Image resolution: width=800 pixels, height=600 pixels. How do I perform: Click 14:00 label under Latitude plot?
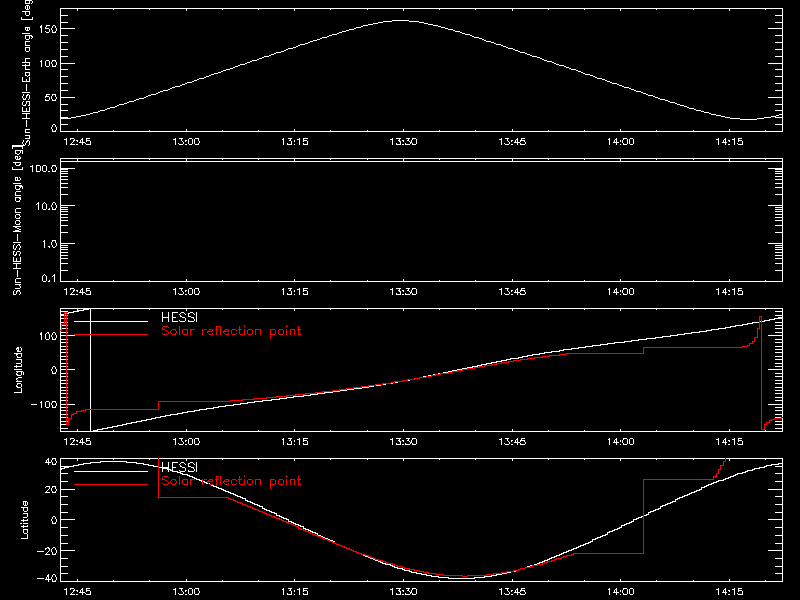point(620,592)
